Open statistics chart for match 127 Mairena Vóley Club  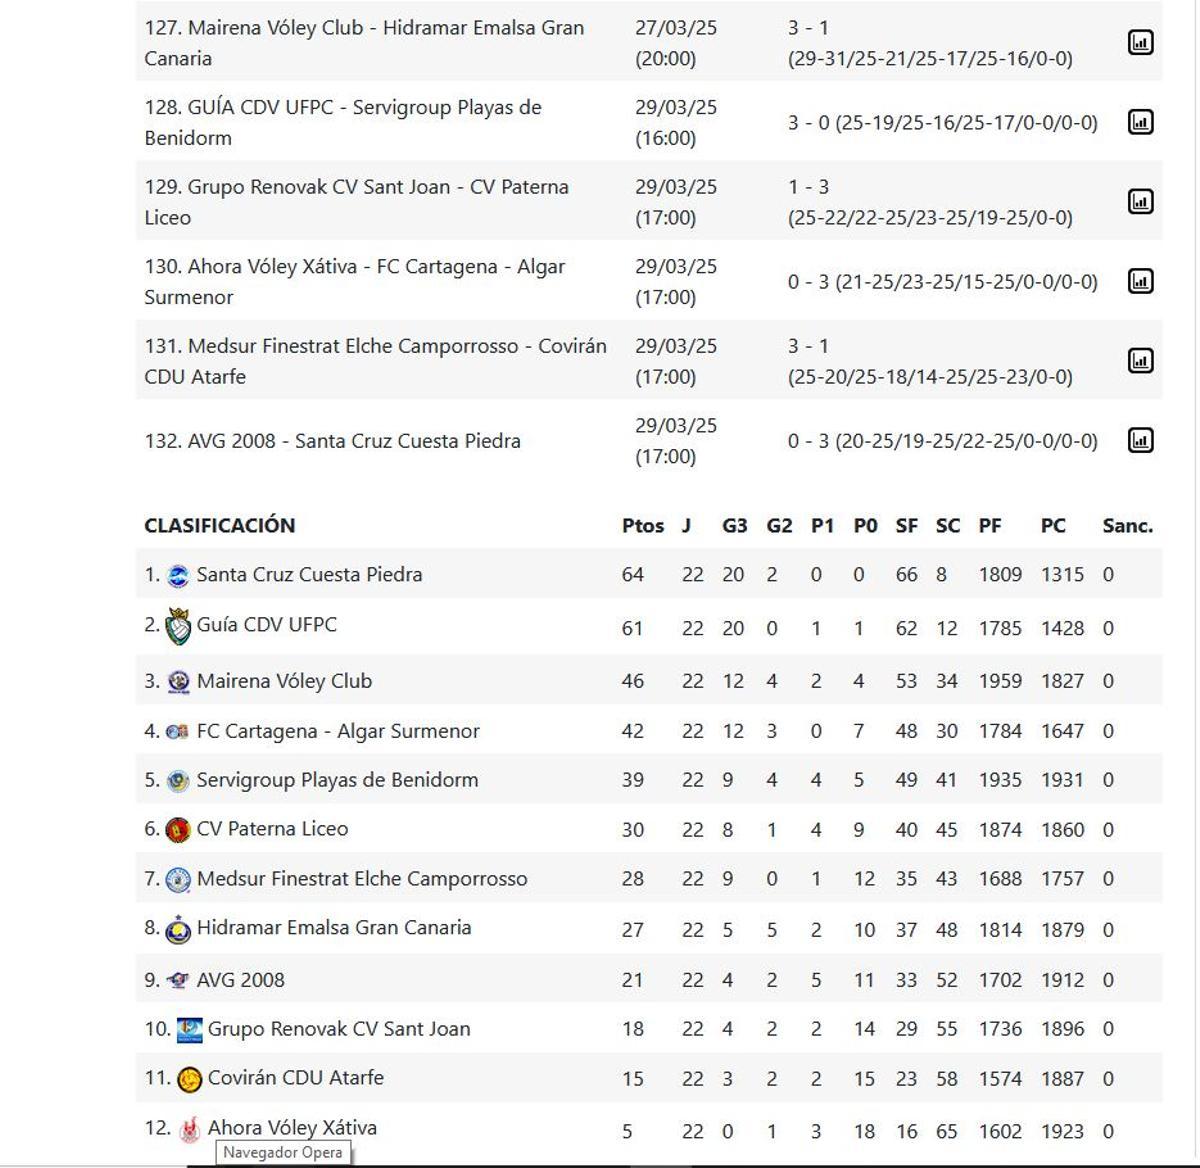coord(1141,43)
